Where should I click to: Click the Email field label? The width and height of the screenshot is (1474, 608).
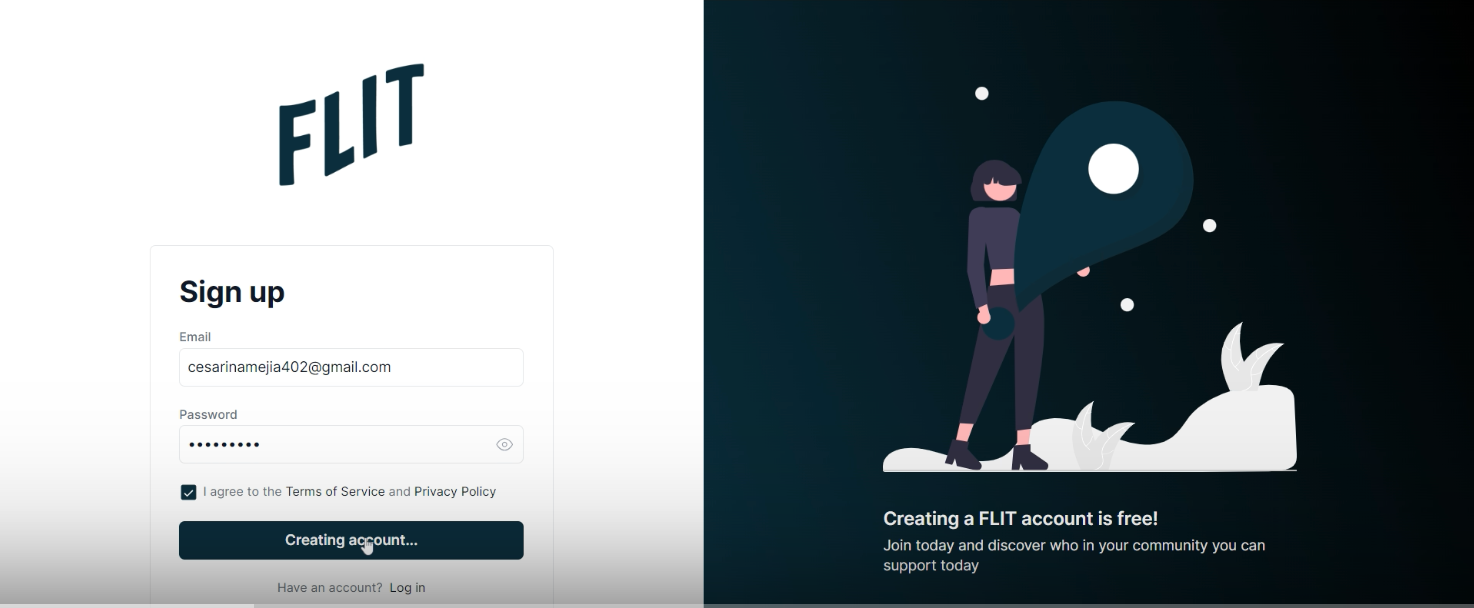195,337
